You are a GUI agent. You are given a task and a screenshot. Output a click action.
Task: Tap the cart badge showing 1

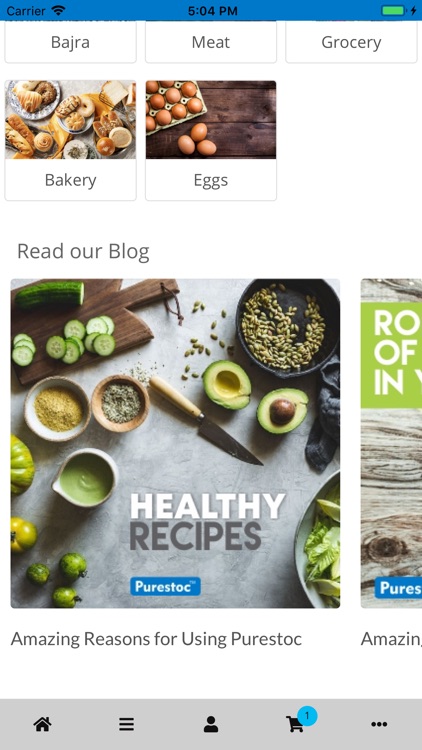[307, 716]
